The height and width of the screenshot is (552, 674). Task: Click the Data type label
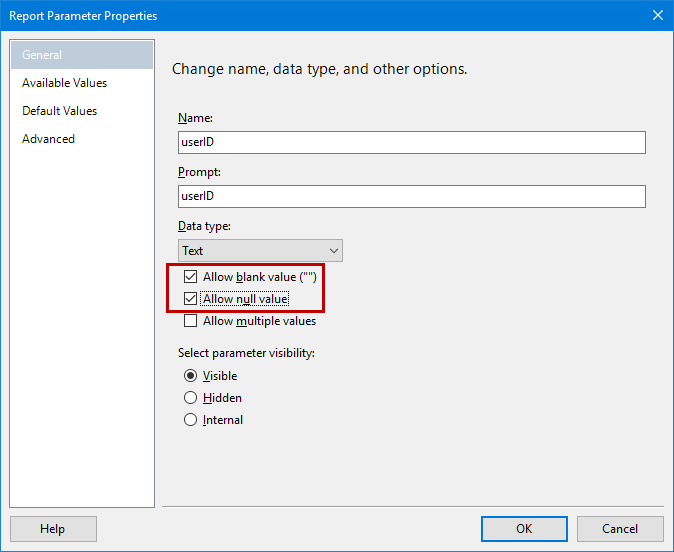(204, 226)
